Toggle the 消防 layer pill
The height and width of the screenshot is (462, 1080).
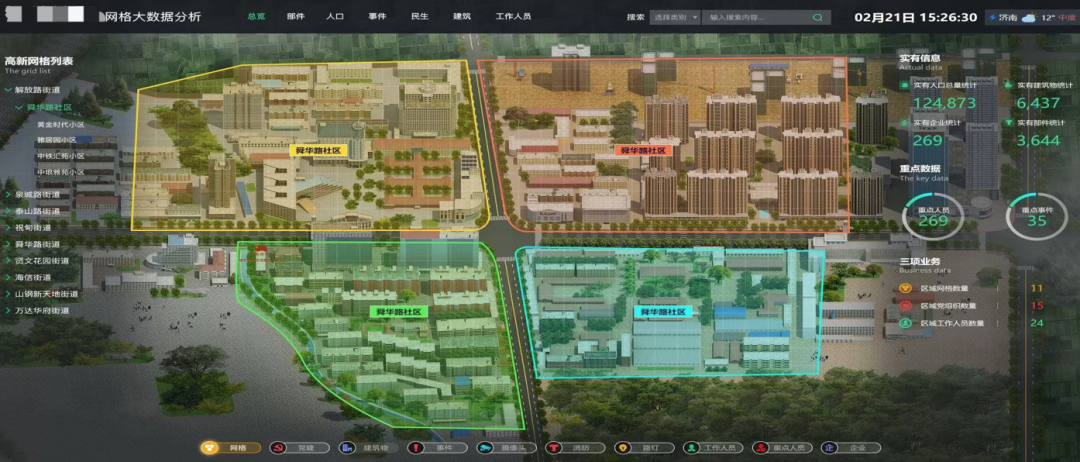pyautogui.click(x=575, y=448)
